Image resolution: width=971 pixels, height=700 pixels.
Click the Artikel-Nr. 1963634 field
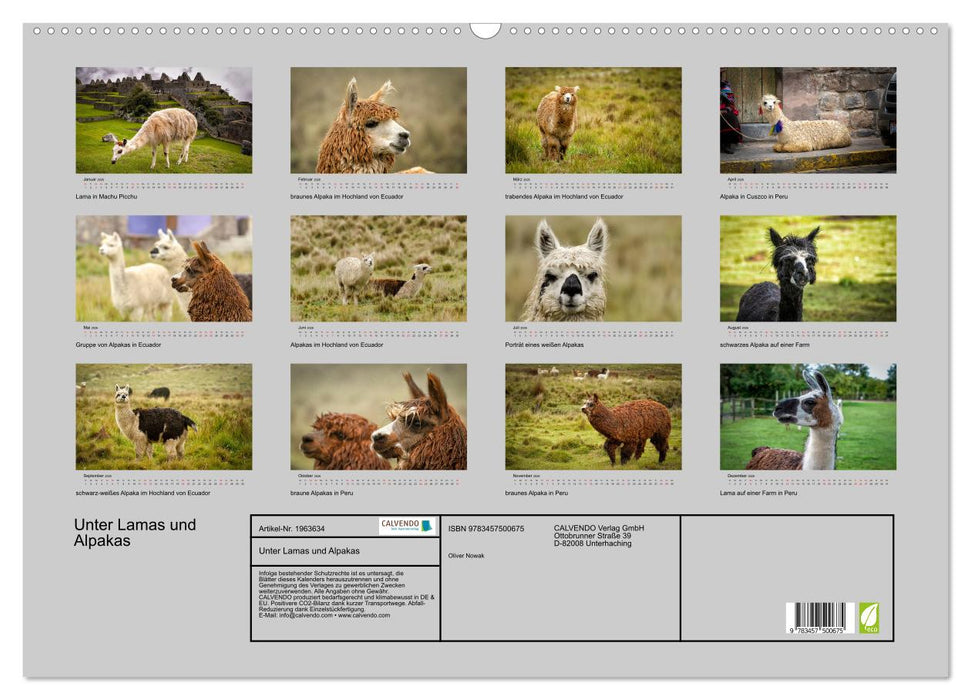pos(292,528)
